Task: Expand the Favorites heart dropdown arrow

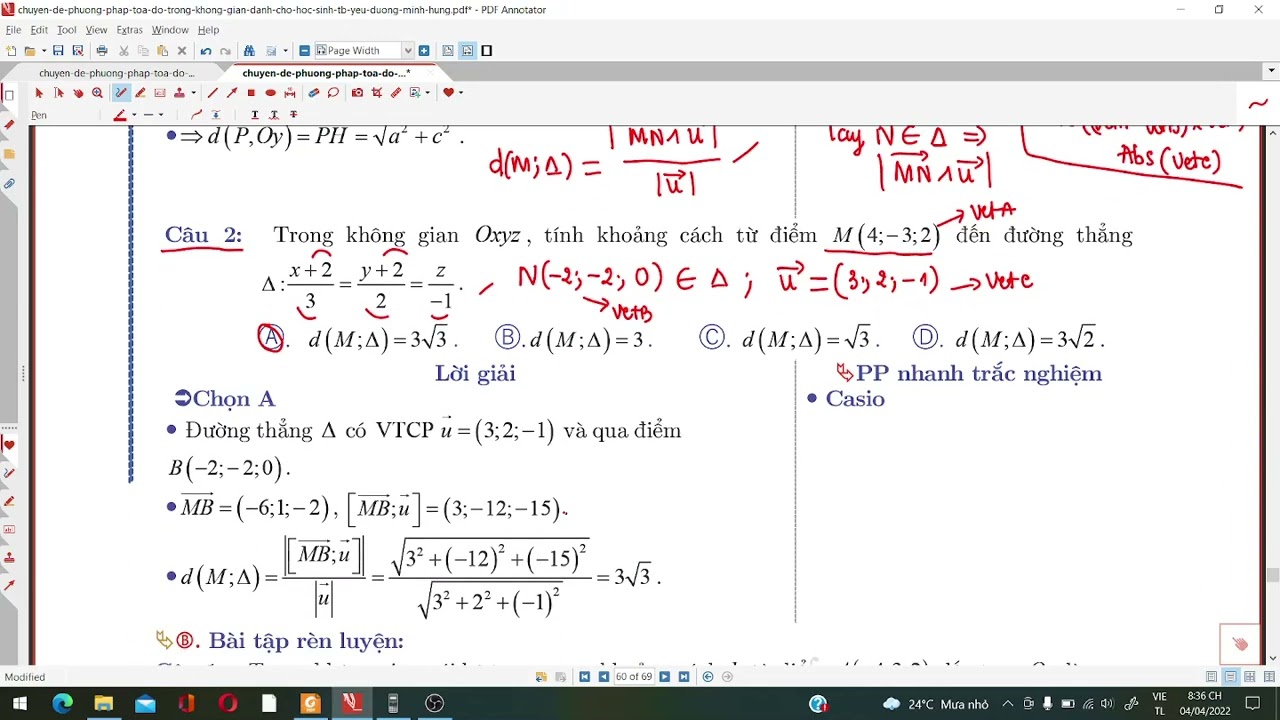Action: (x=461, y=93)
